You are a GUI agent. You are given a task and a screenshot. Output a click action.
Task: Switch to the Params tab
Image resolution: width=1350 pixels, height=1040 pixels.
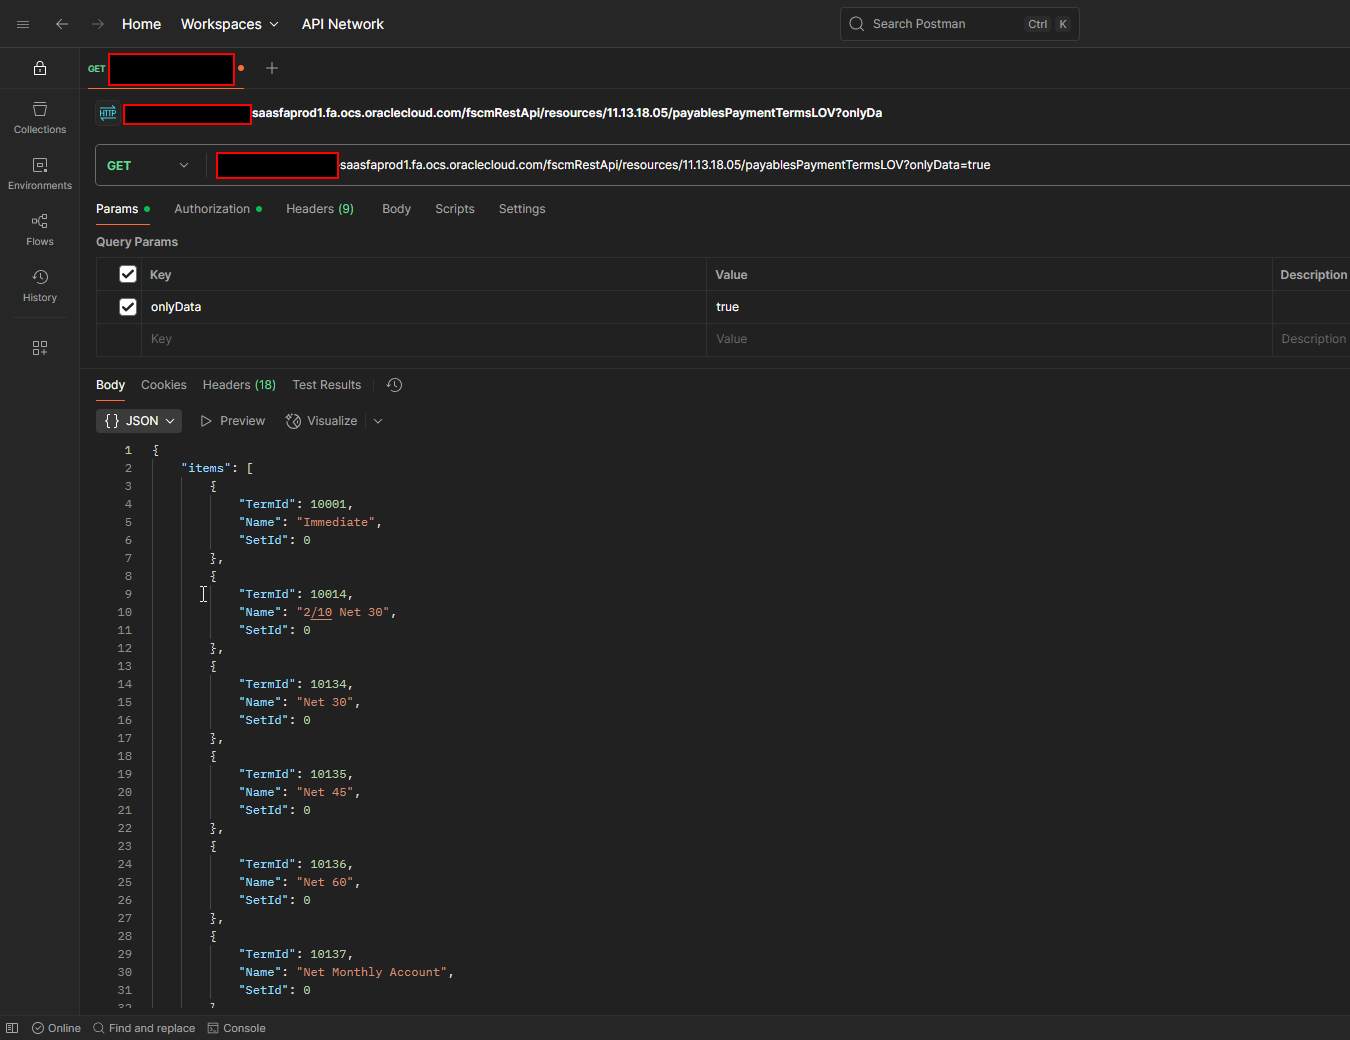tap(122, 209)
